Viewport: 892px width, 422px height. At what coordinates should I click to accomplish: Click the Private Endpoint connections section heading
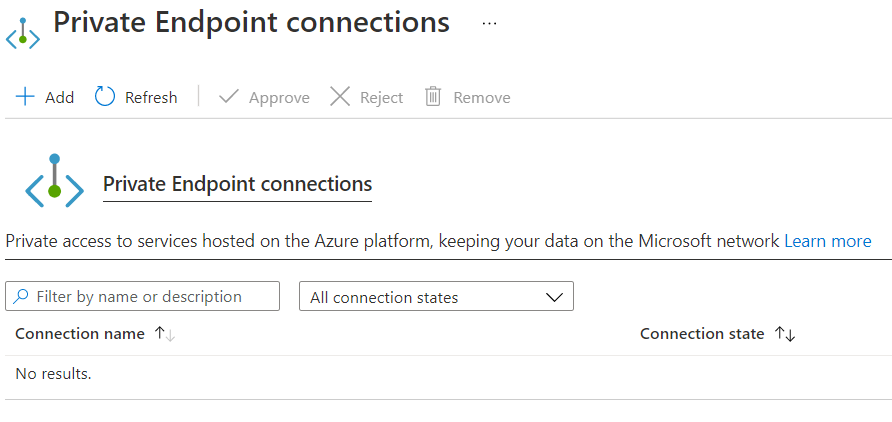[x=237, y=184]
